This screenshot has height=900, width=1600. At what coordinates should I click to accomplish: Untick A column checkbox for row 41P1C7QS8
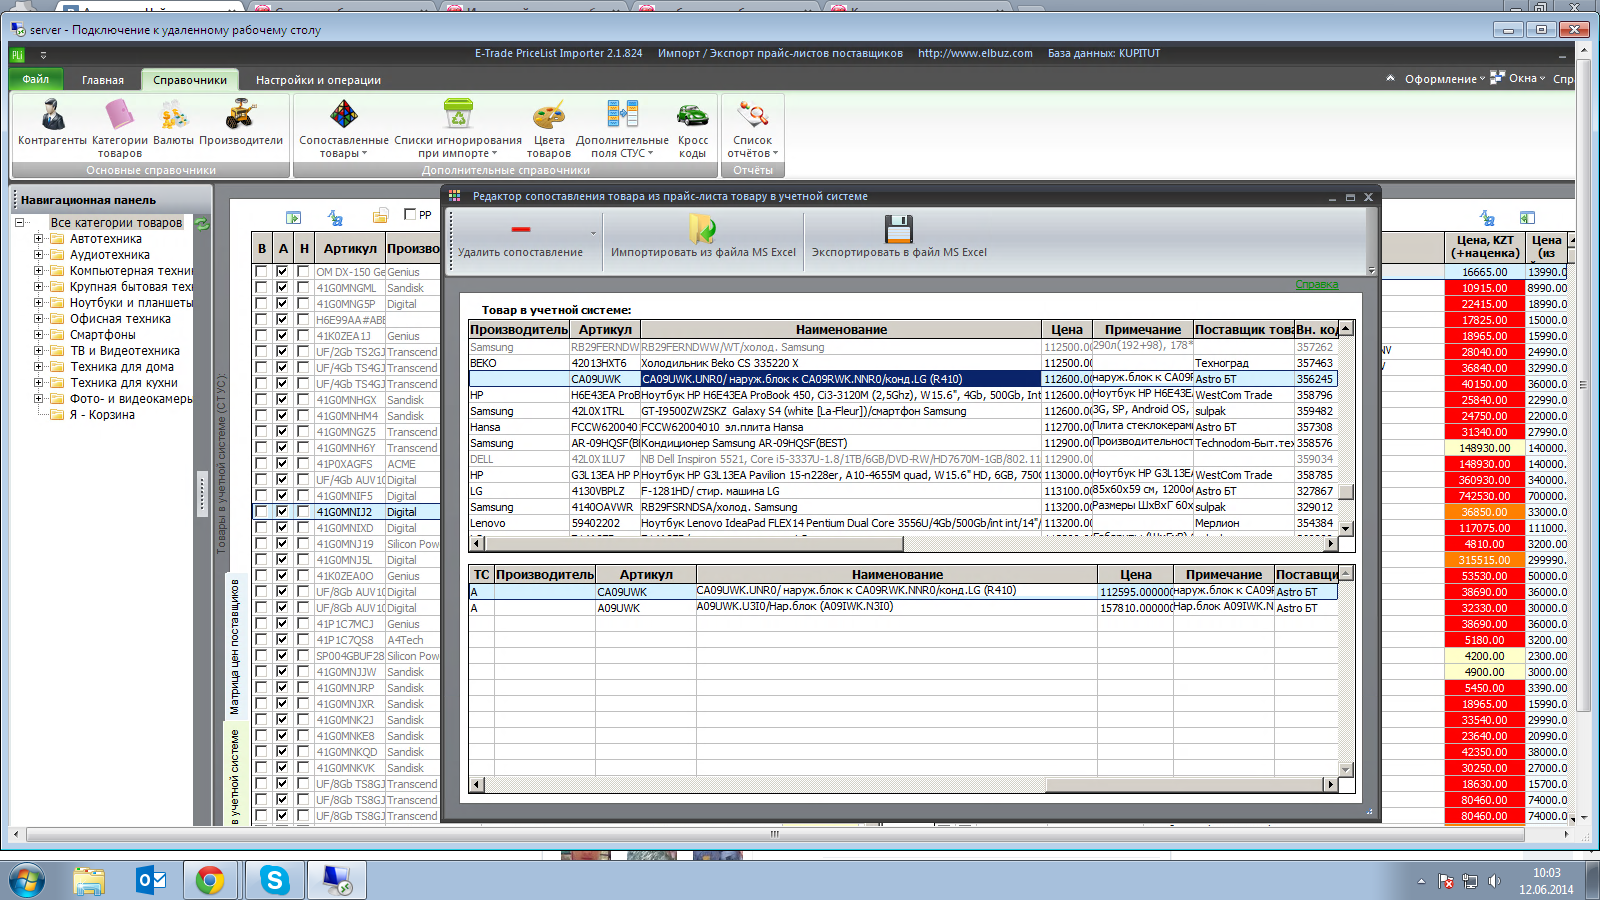tap(282, 640)
